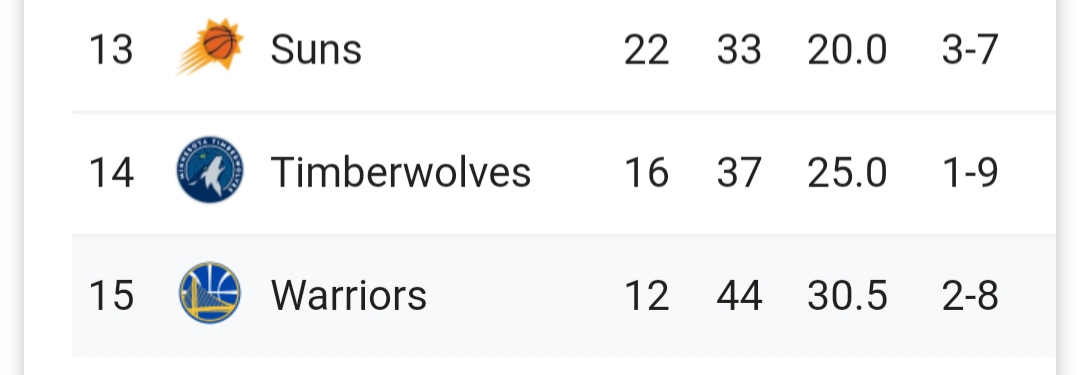Select Suns wins value 22
The width and height of the screenshot is (1080, 375).
coord(647,50)
